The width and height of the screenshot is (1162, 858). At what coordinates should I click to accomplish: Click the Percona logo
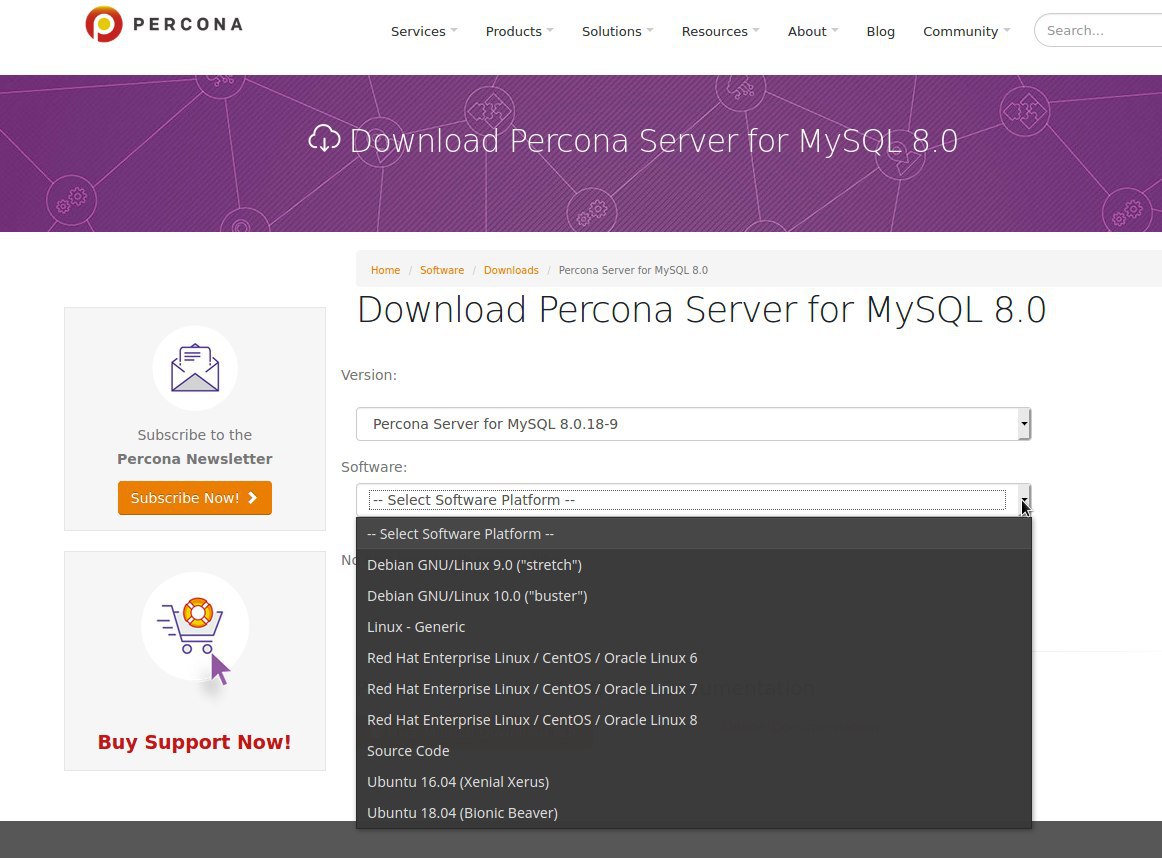(164, 24)
